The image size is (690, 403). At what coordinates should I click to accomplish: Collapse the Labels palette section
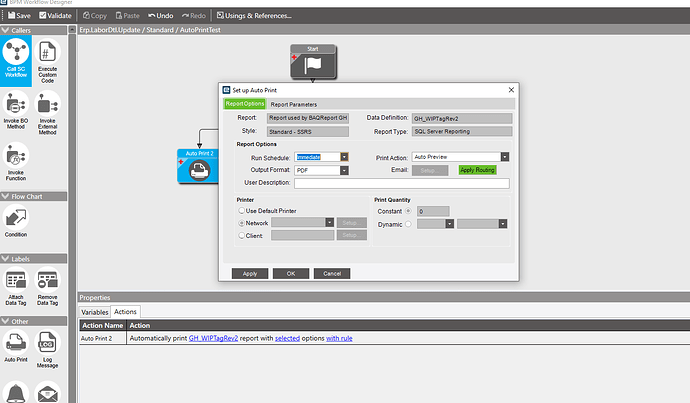[5, 259]
